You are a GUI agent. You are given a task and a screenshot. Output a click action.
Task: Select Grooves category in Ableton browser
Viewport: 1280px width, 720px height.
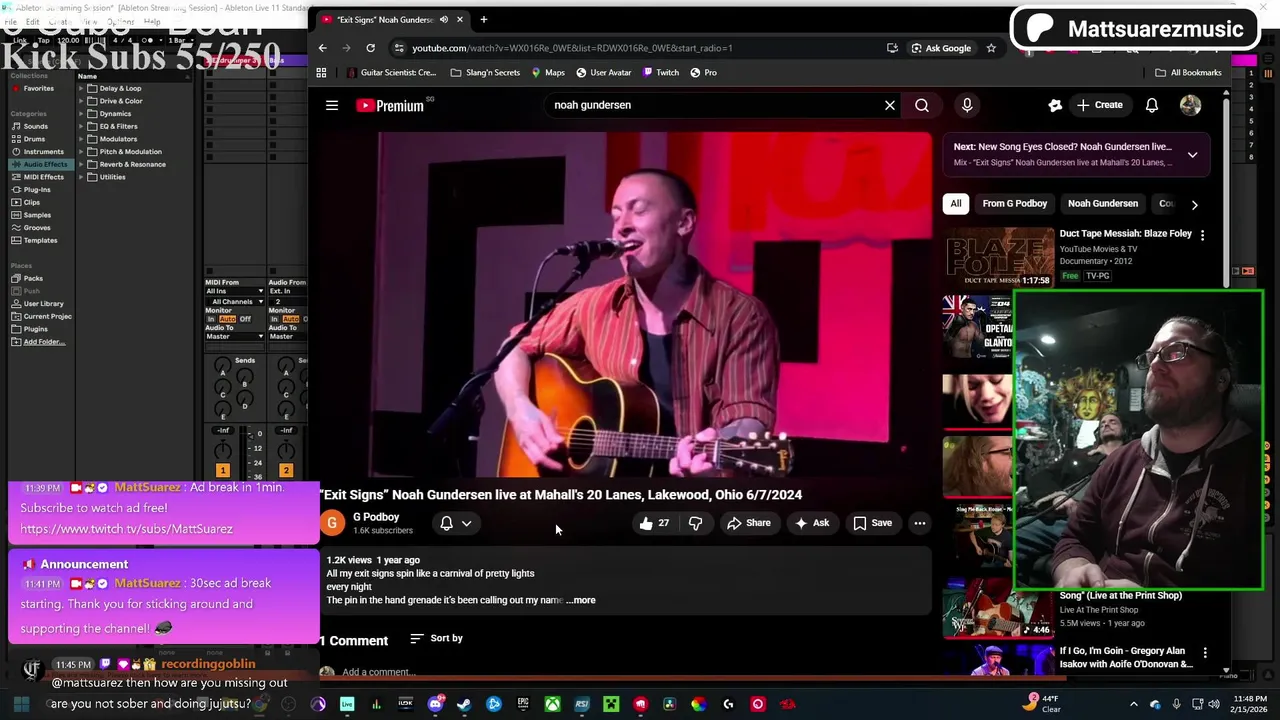coord(36,228)
